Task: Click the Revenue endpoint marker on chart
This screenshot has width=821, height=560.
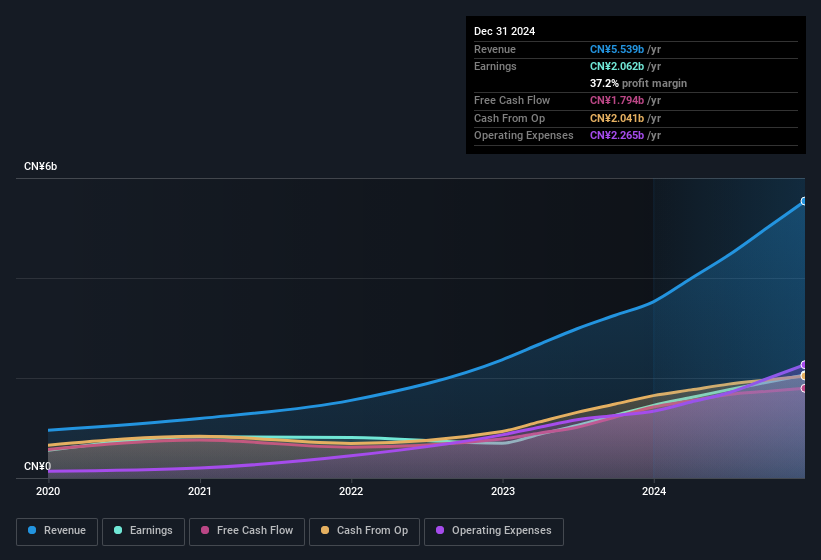Action: (804, 201)
